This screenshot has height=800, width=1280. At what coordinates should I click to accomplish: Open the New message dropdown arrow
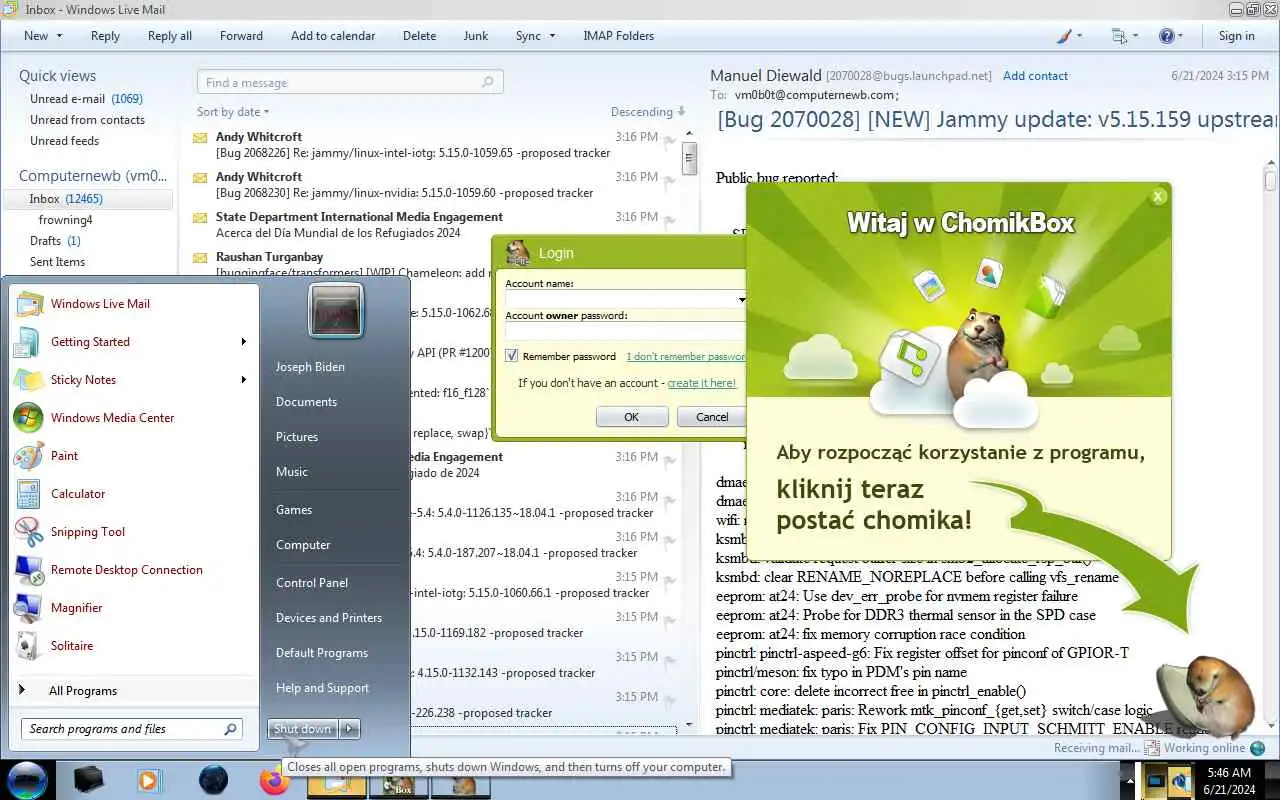[59, 36]
